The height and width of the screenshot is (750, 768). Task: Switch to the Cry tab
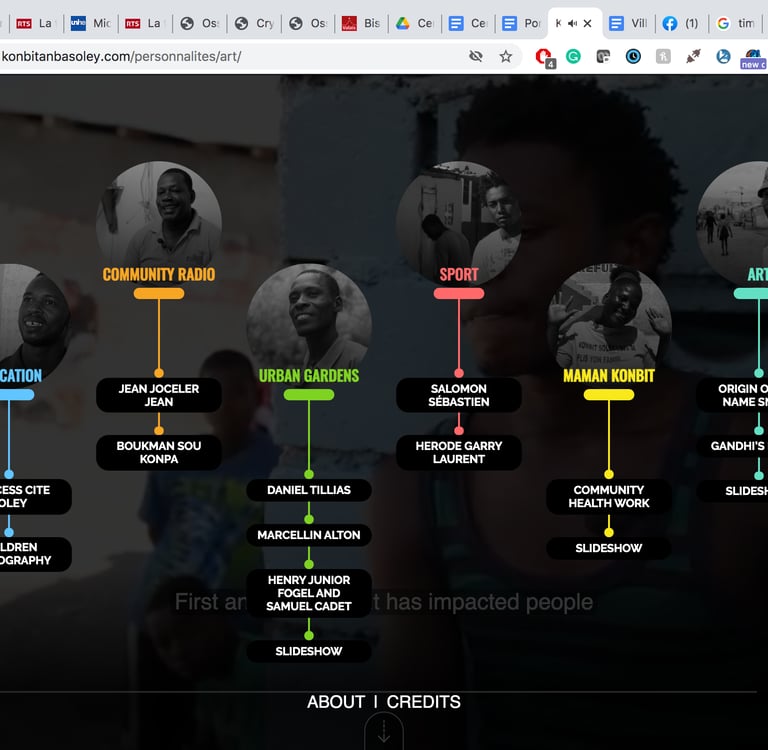tap(254, 23)
